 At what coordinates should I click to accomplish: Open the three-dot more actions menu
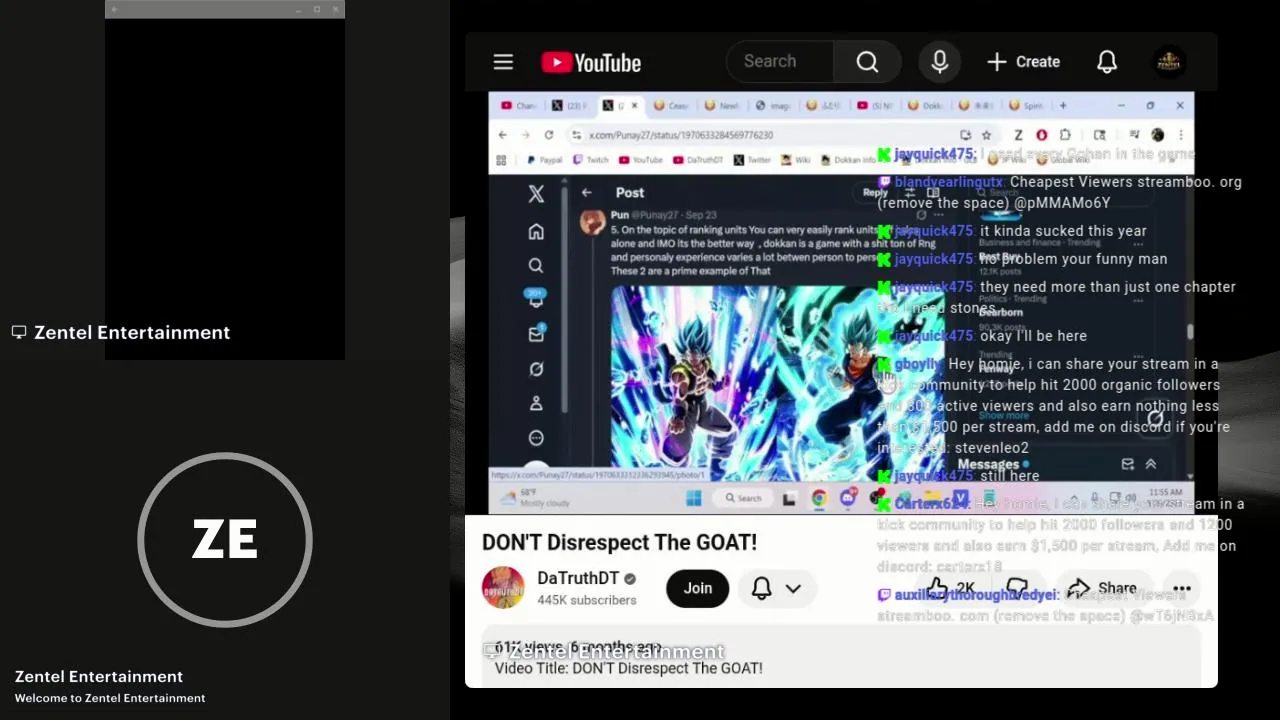tap(1181, 589)
